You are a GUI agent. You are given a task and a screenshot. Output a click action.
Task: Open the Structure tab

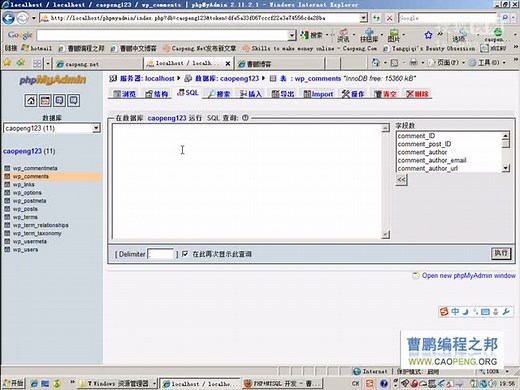point(156,94)
